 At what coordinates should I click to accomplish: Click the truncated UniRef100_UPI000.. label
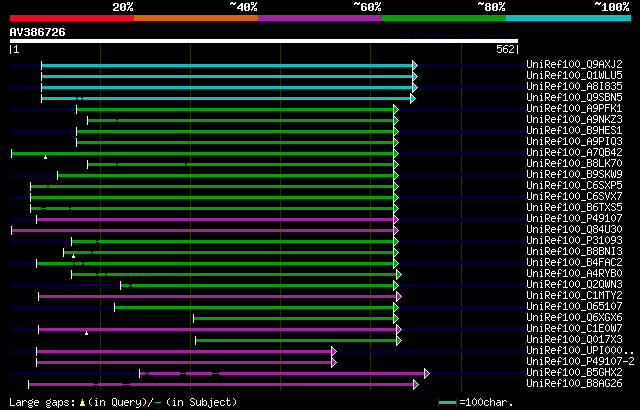click(580, 351)
